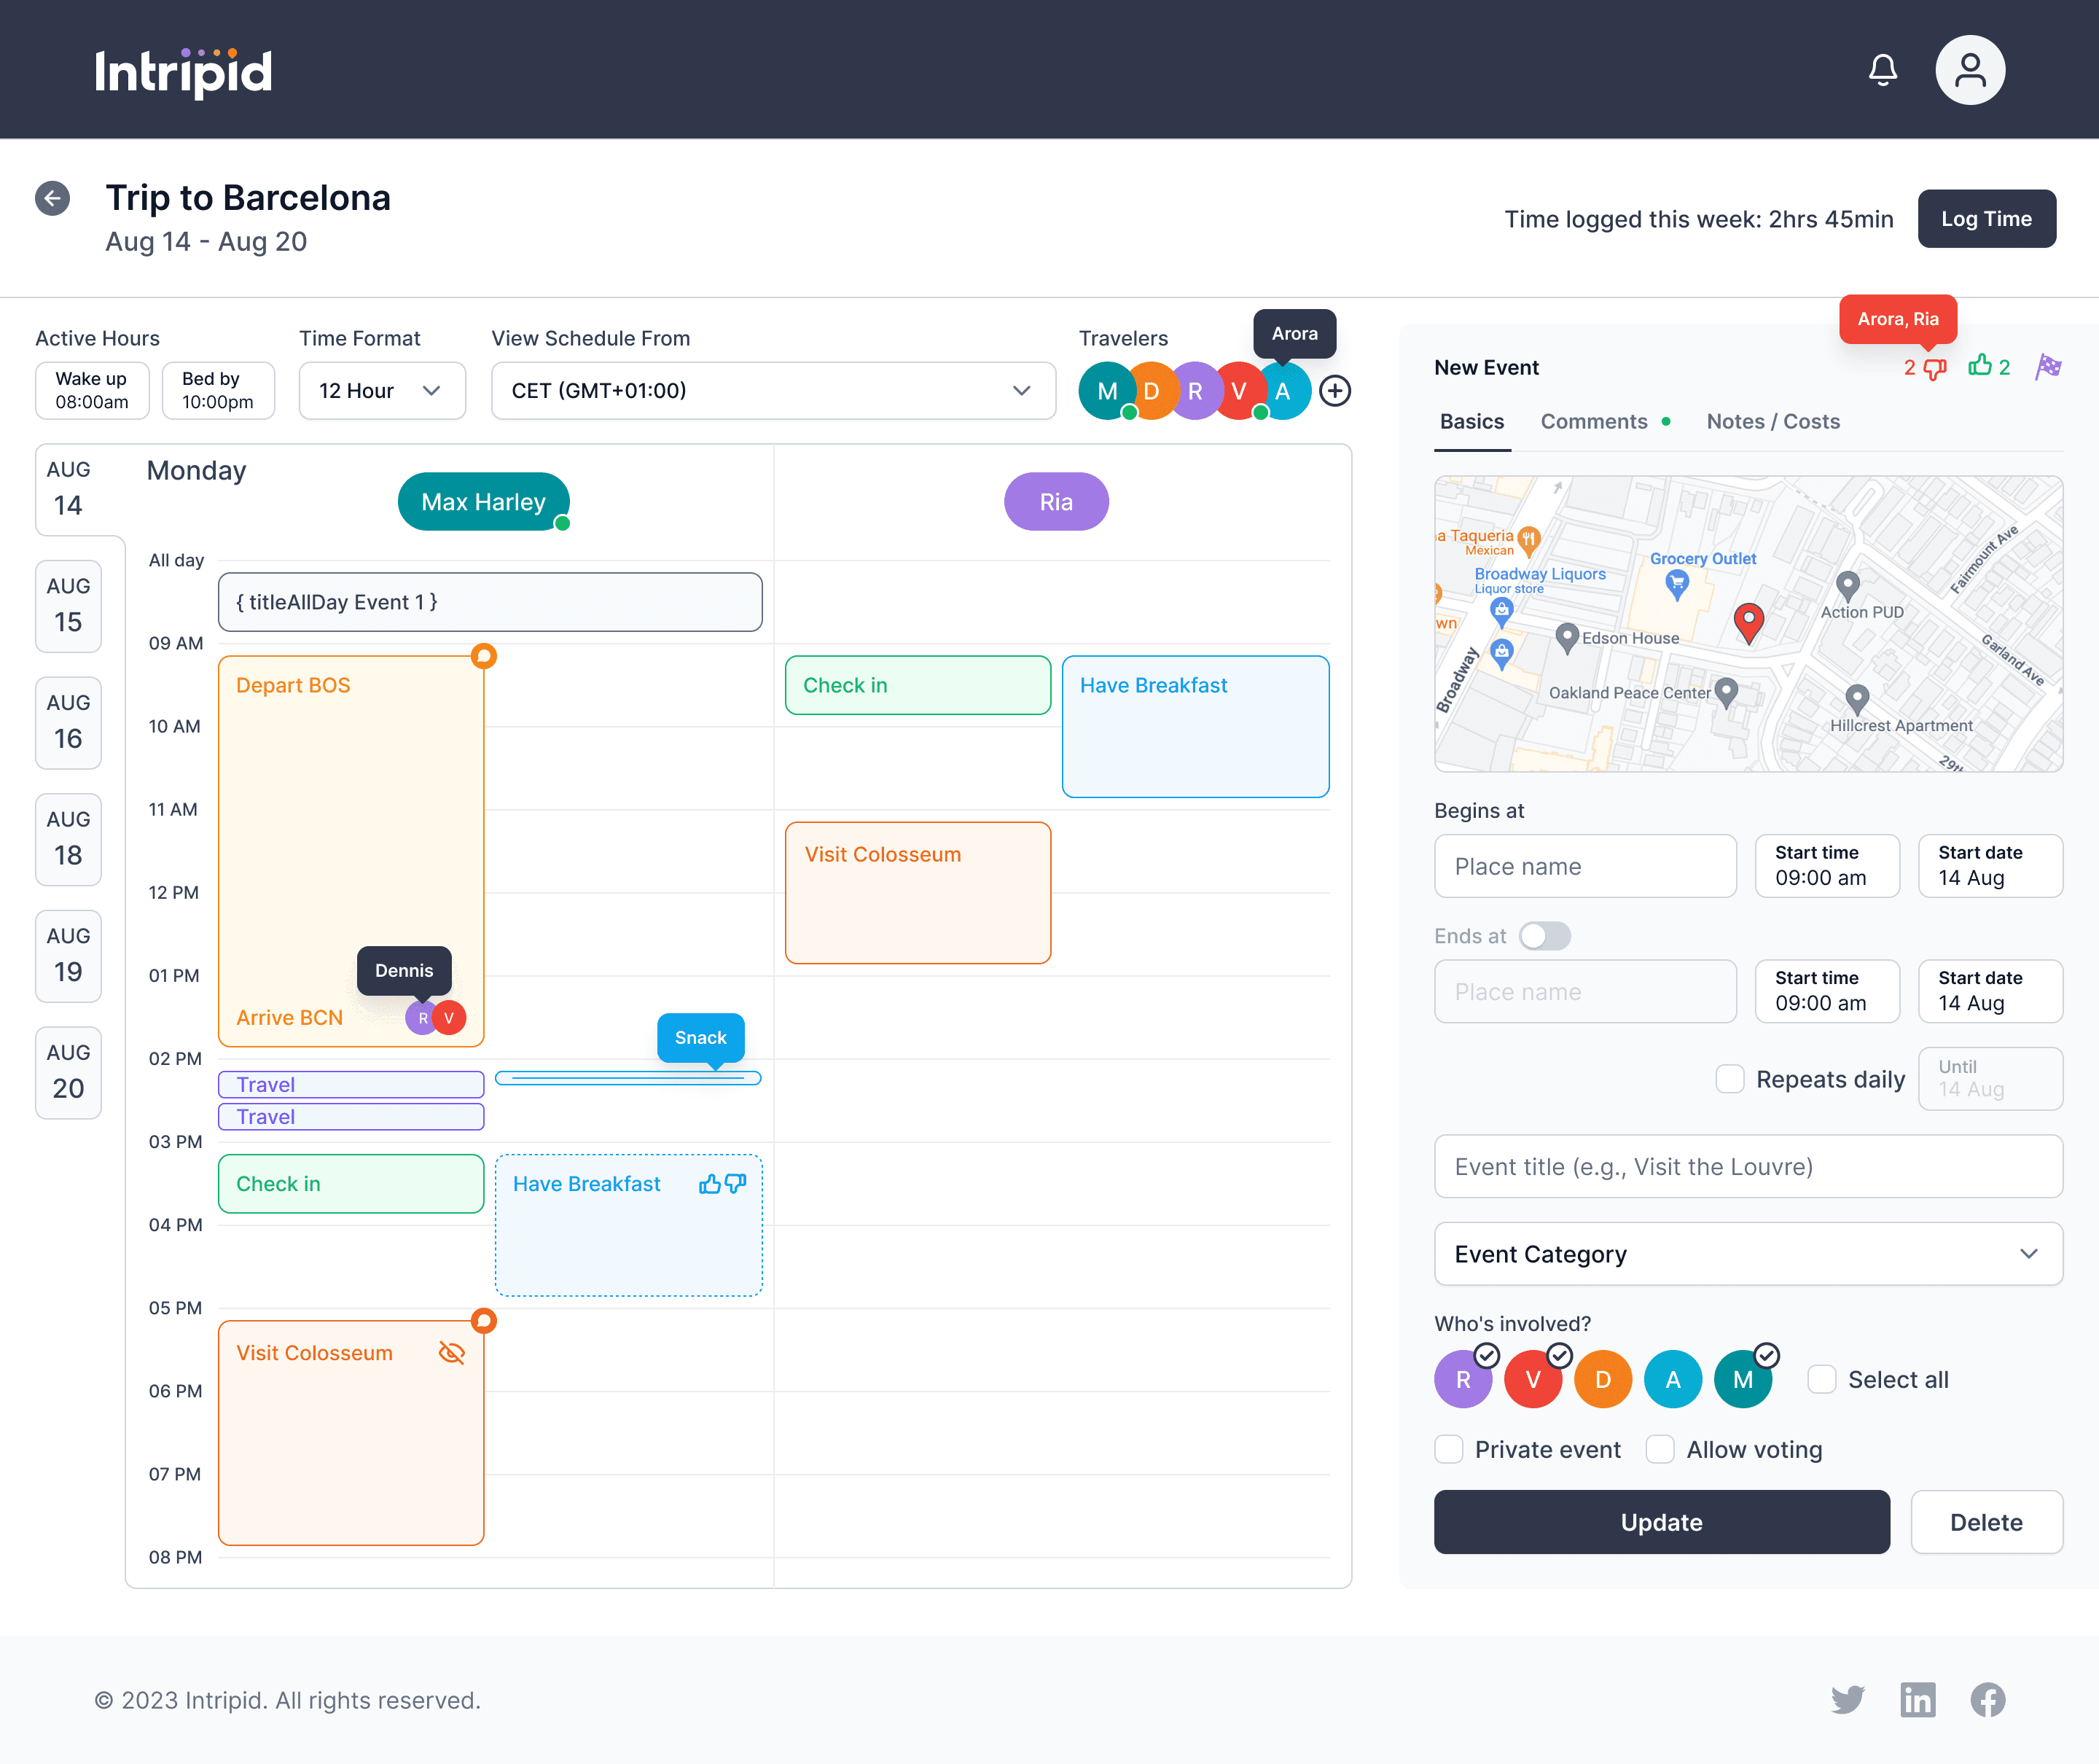2099x1764 pixels.
Task: Click the Event title input field
Action: (x=1747, y=1166)
